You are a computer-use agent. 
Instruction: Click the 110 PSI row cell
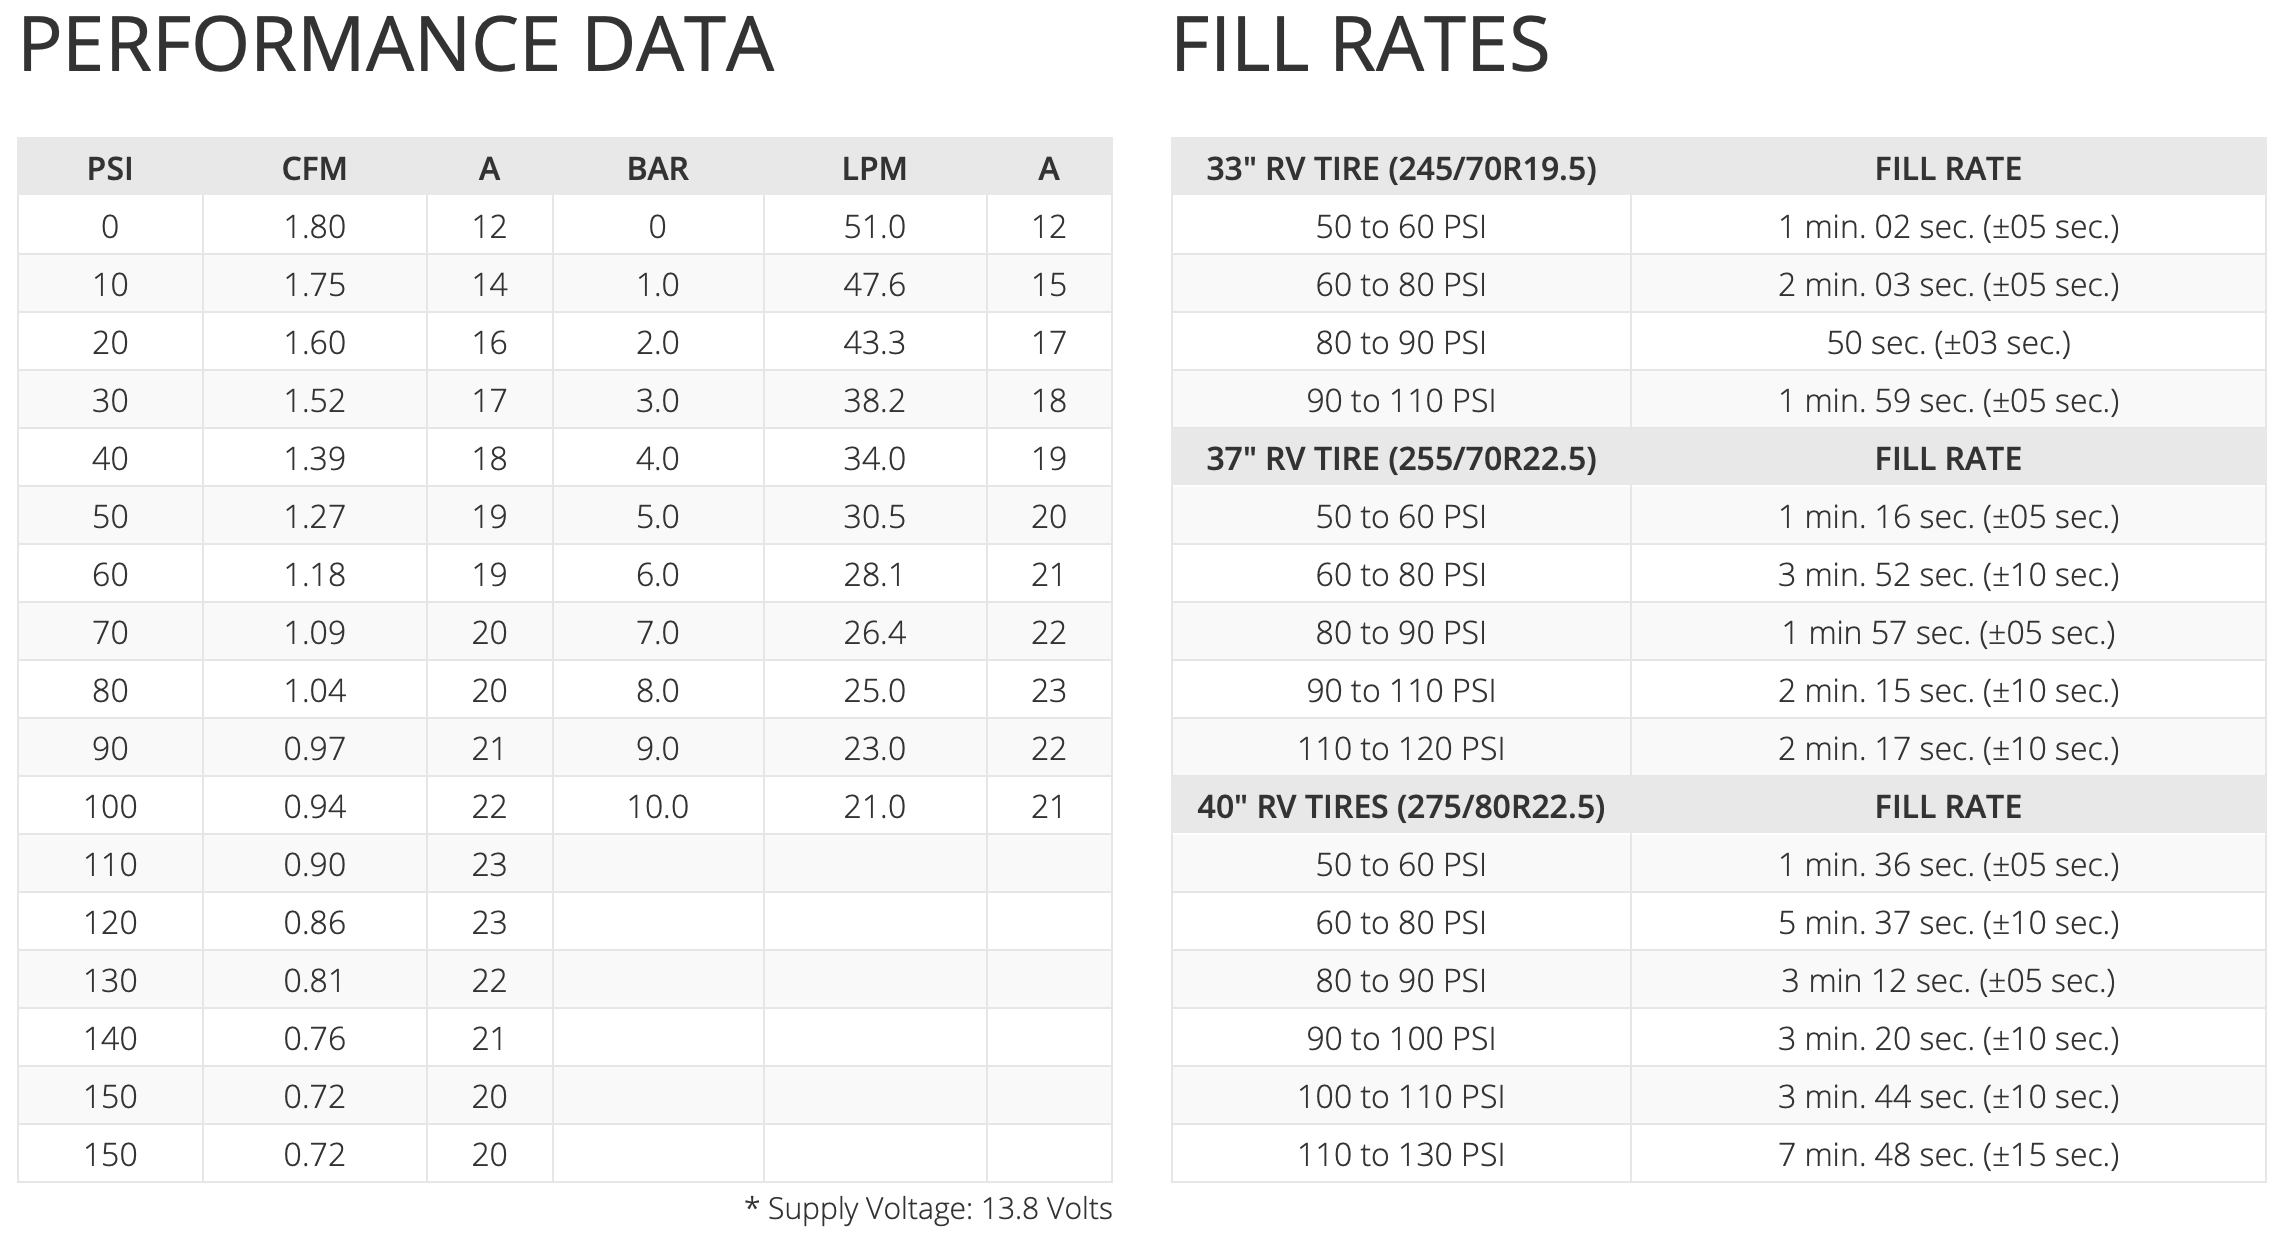click(110, 864)
